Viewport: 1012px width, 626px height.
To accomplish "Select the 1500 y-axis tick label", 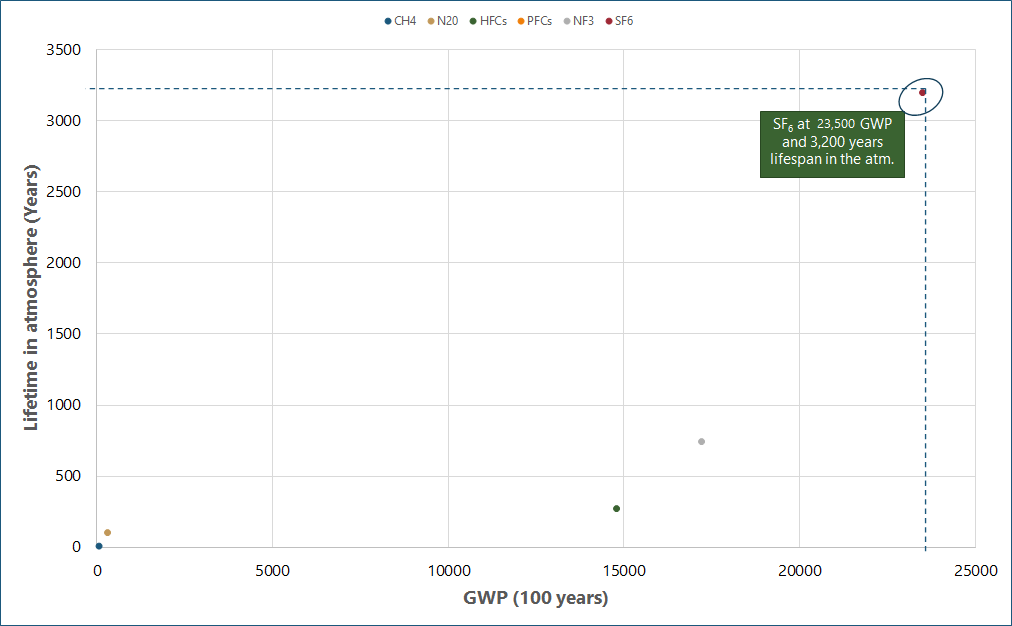I will click(64, 334).
